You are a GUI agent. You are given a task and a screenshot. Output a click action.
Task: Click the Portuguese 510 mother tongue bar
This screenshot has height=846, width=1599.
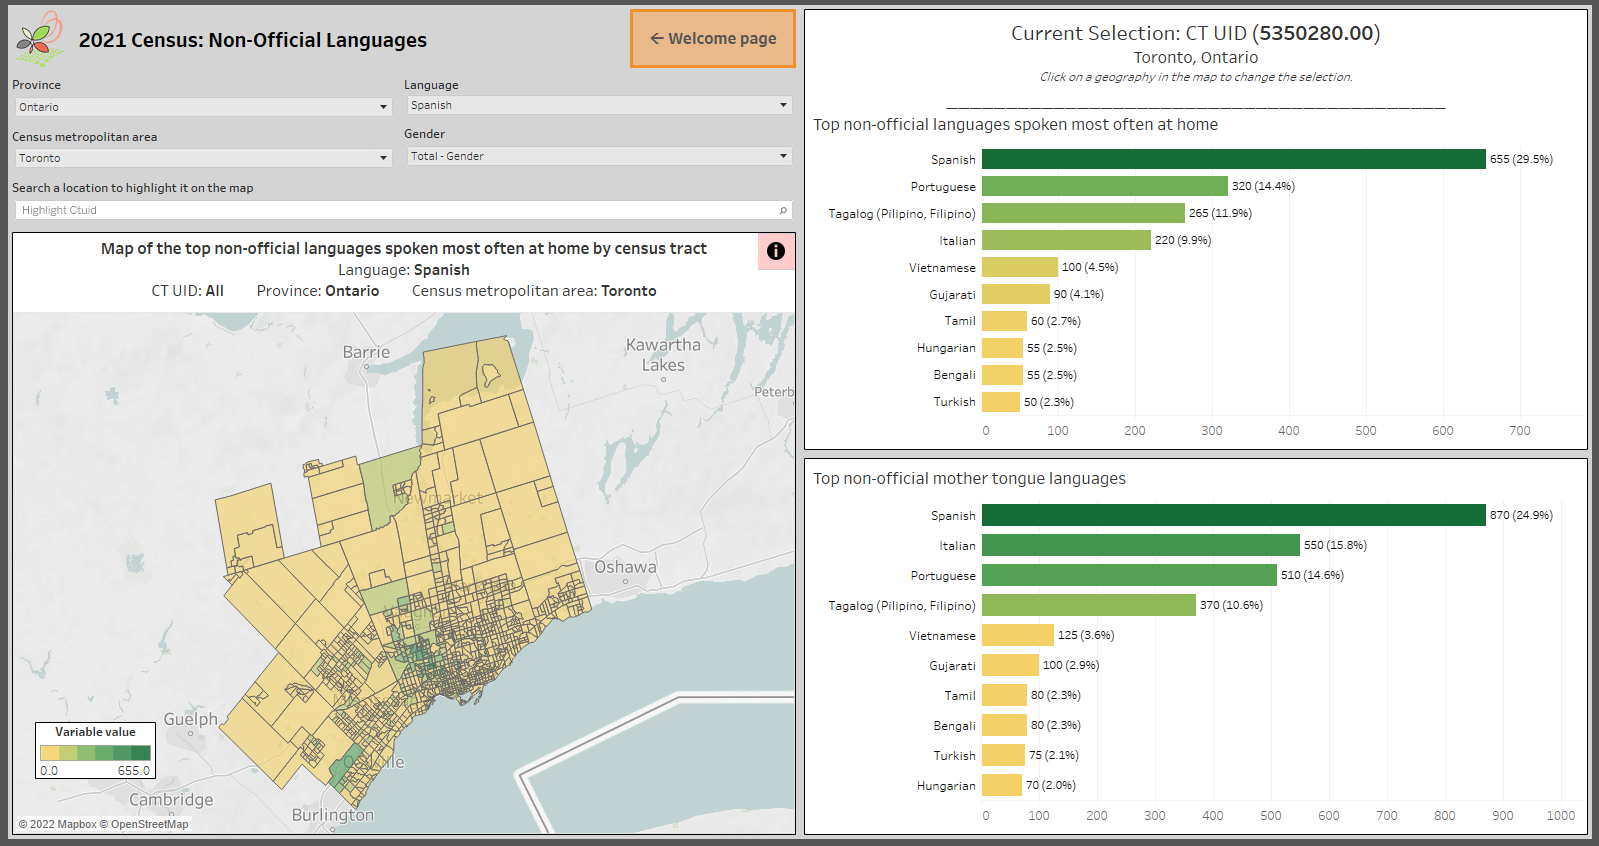(1129, 575)
